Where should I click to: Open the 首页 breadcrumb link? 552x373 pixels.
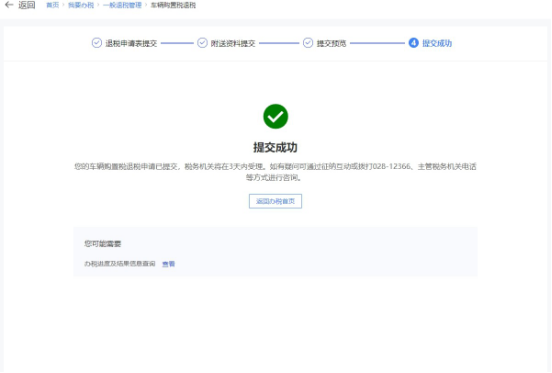pyautogui.click(x=53, y=5)
